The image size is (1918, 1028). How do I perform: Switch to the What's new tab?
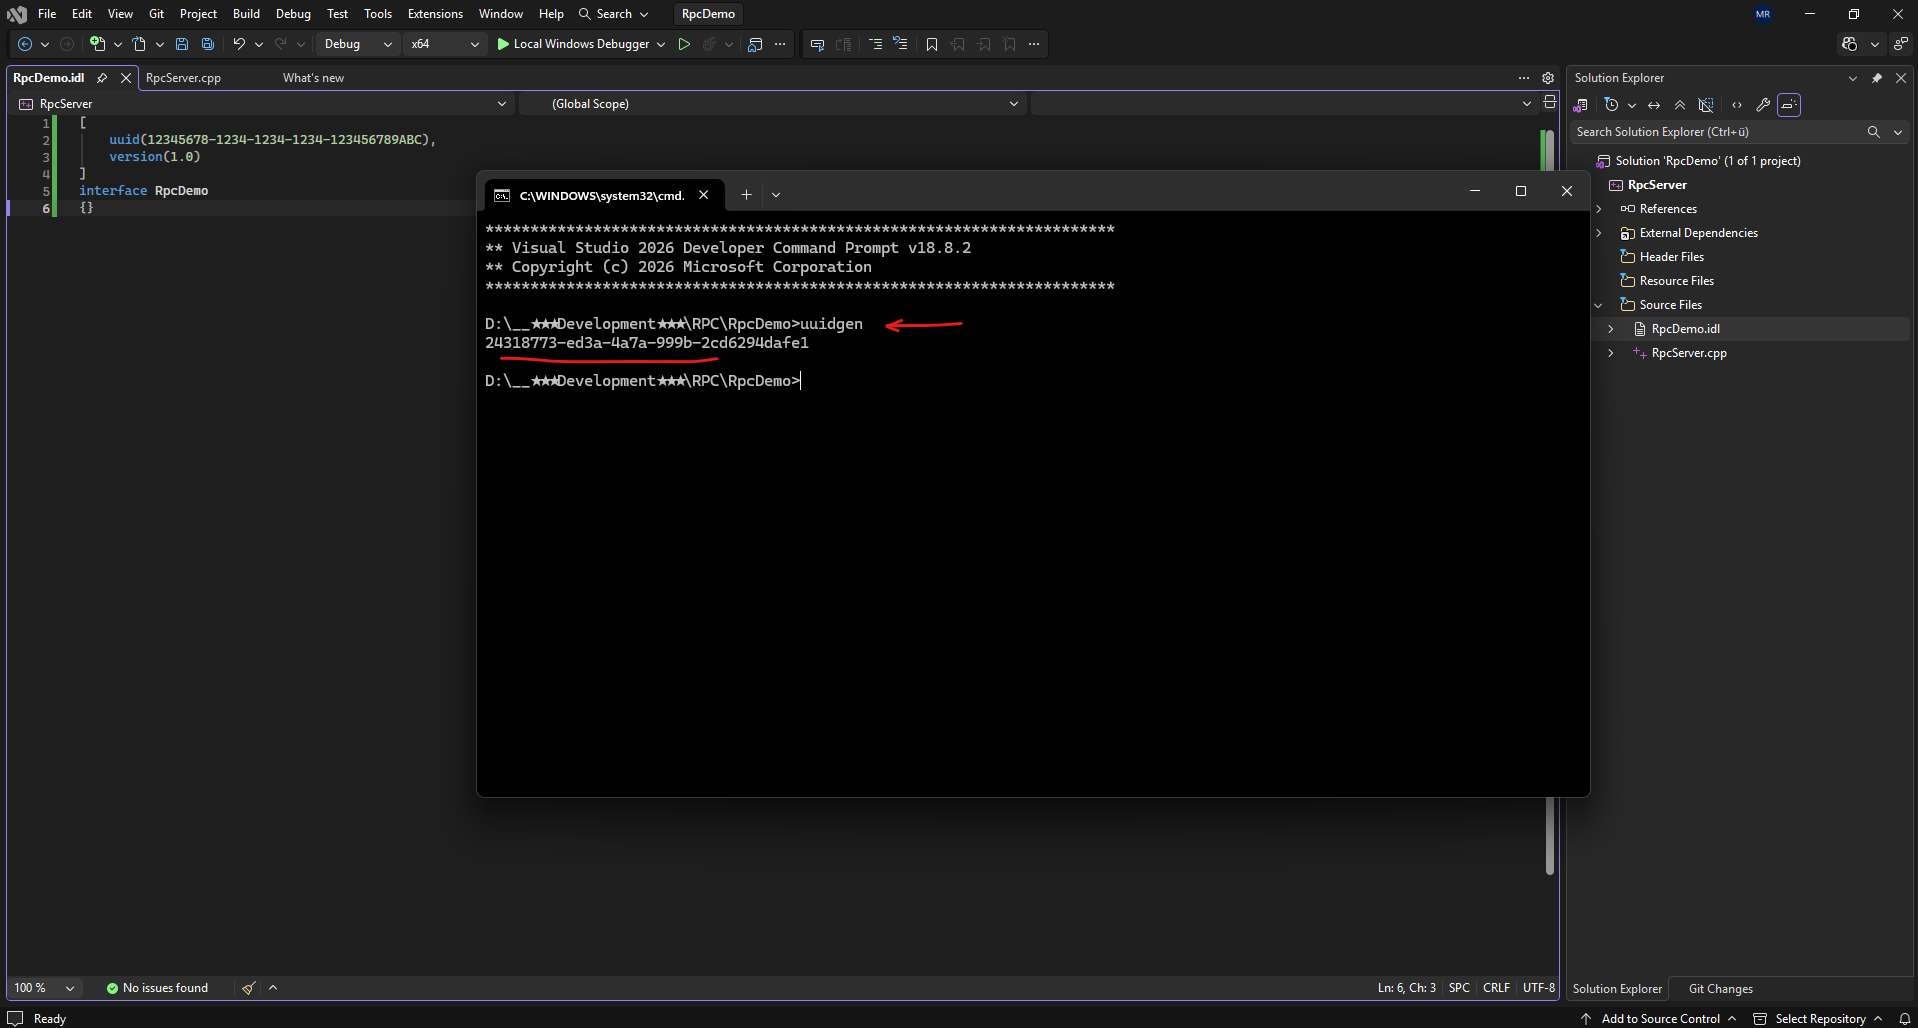(x=313, y=78)
